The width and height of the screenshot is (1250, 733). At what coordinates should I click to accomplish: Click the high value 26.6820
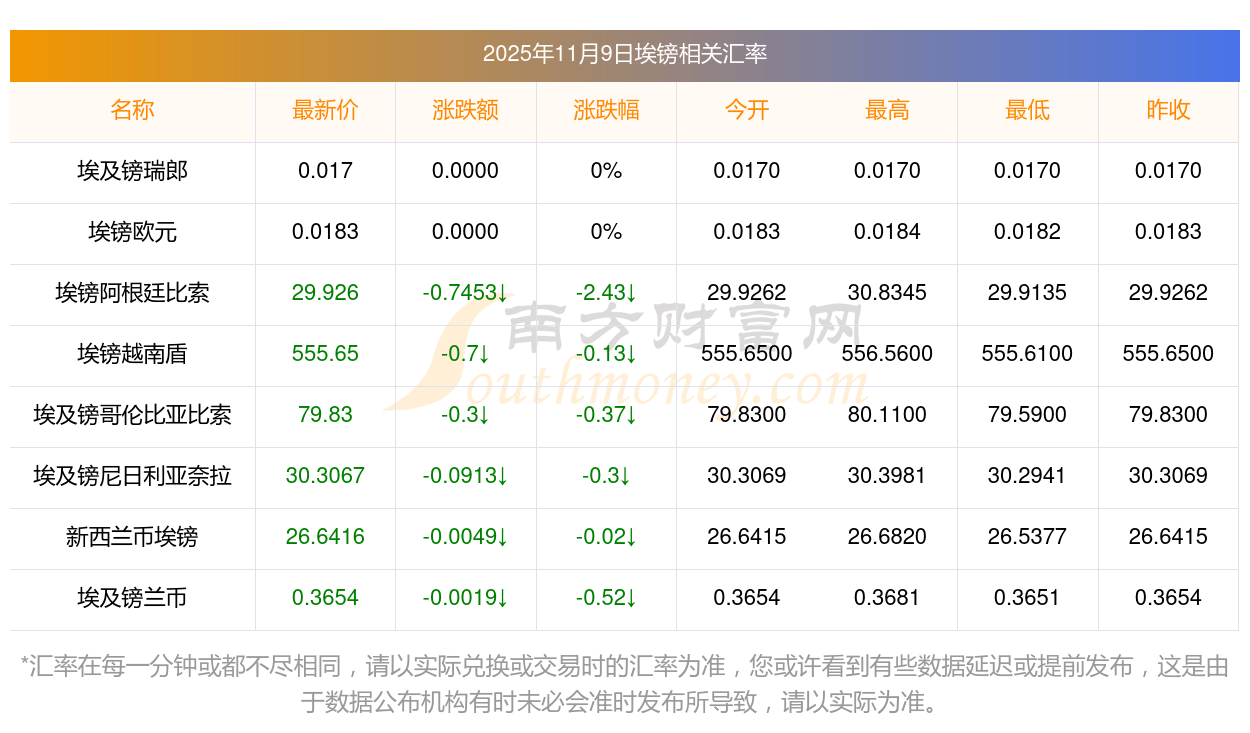[x=887, y=537]
